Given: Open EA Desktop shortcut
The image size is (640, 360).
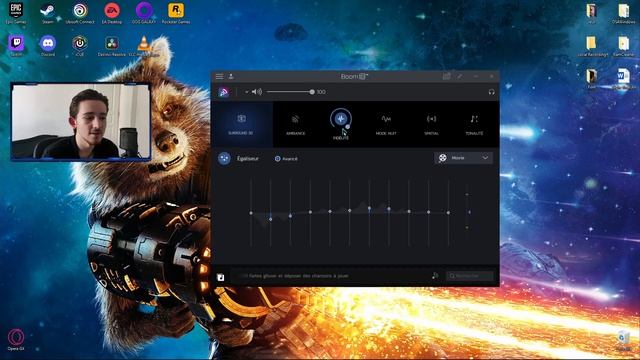Looking at the screenshot, I should 112,13.
